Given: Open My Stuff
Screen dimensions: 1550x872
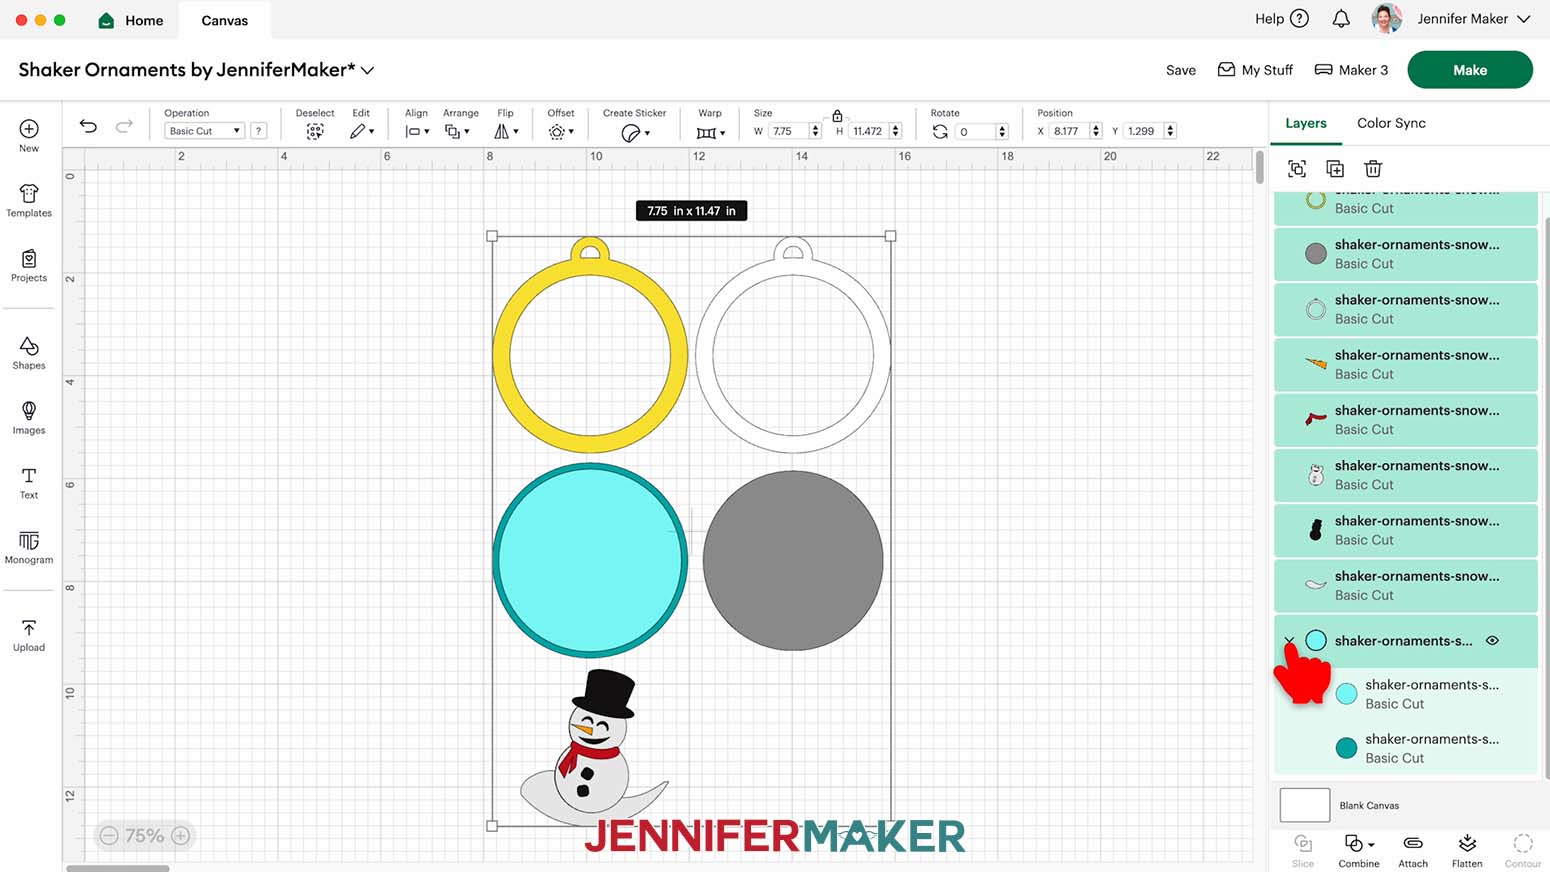Looking at the screenshot, I should 1255,70.
